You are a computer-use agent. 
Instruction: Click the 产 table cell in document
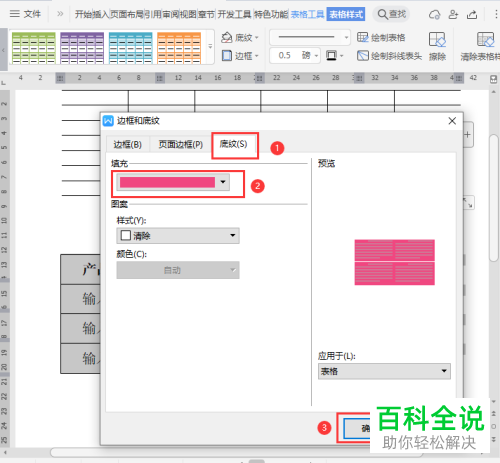pyautogui.click(x=80, y=269)
